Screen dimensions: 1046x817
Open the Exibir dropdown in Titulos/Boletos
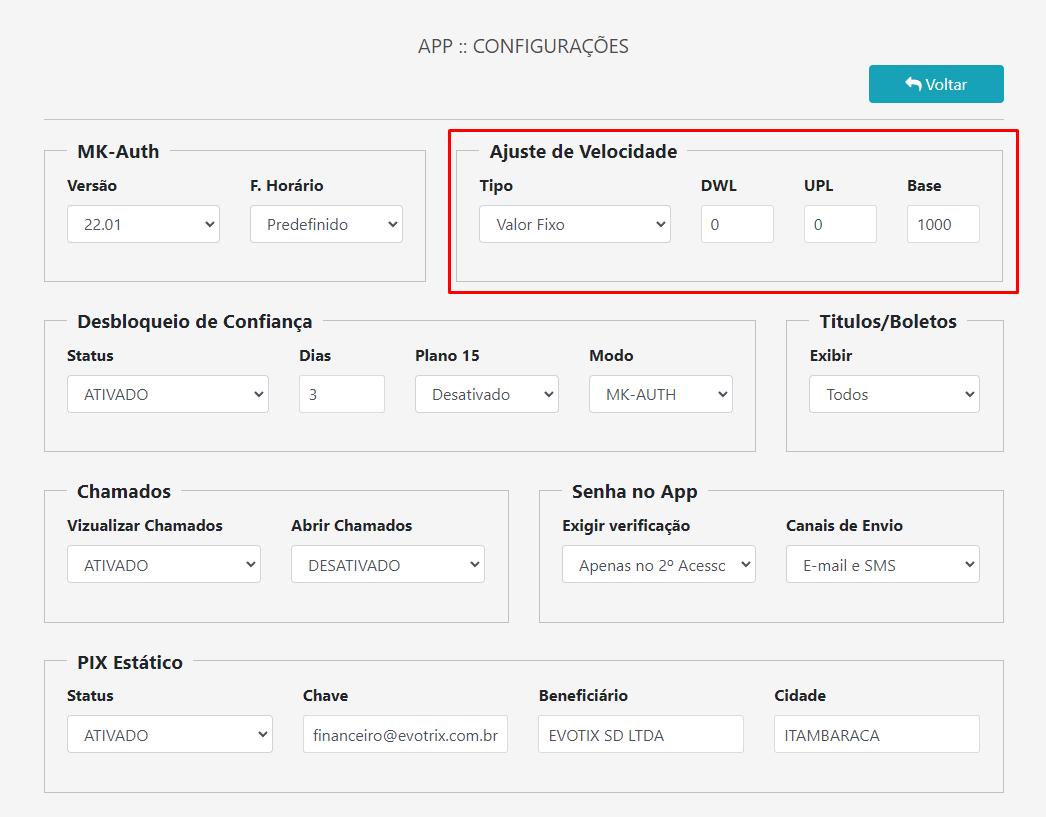click(893, 394)
